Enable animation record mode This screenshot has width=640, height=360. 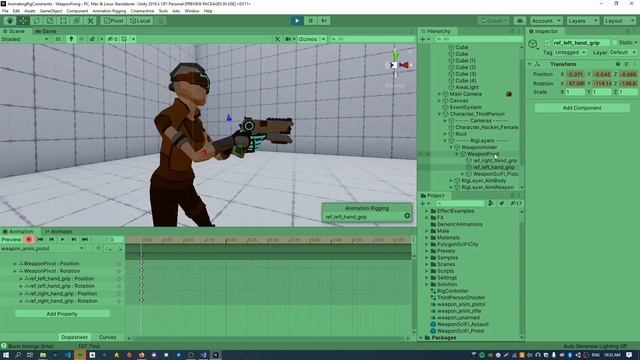(29, 240)
